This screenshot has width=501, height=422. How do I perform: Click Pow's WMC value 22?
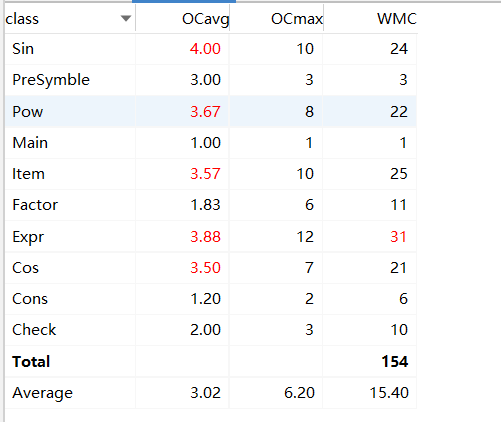399,111
